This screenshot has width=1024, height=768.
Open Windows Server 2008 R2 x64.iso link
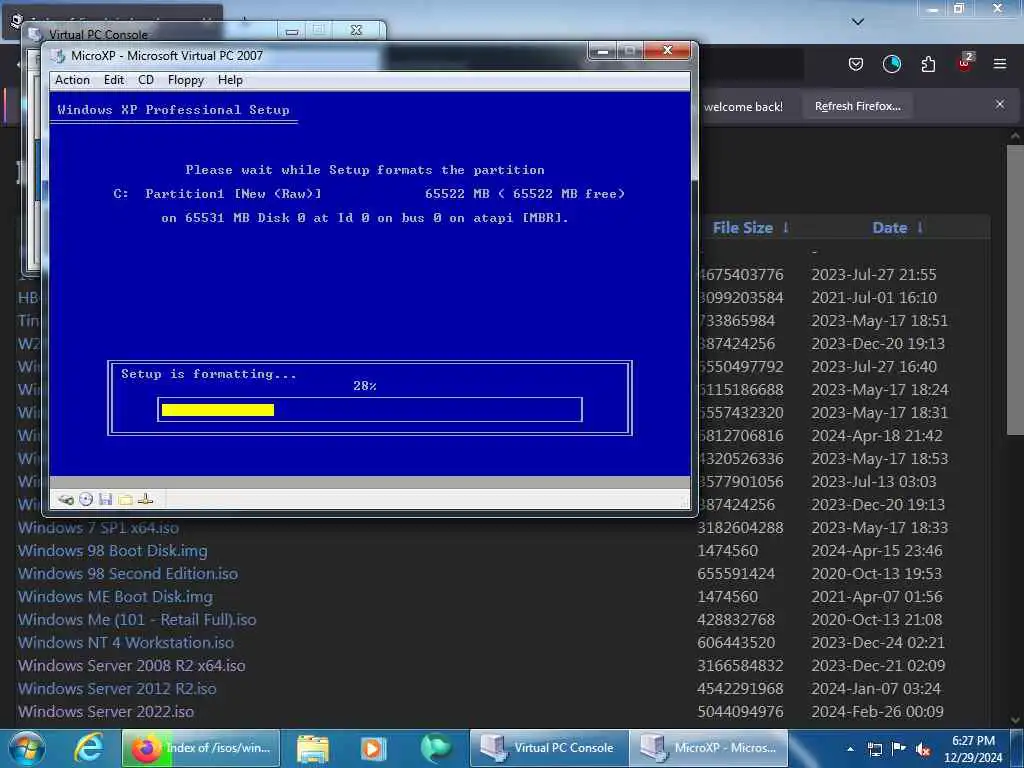click(131, 665)
